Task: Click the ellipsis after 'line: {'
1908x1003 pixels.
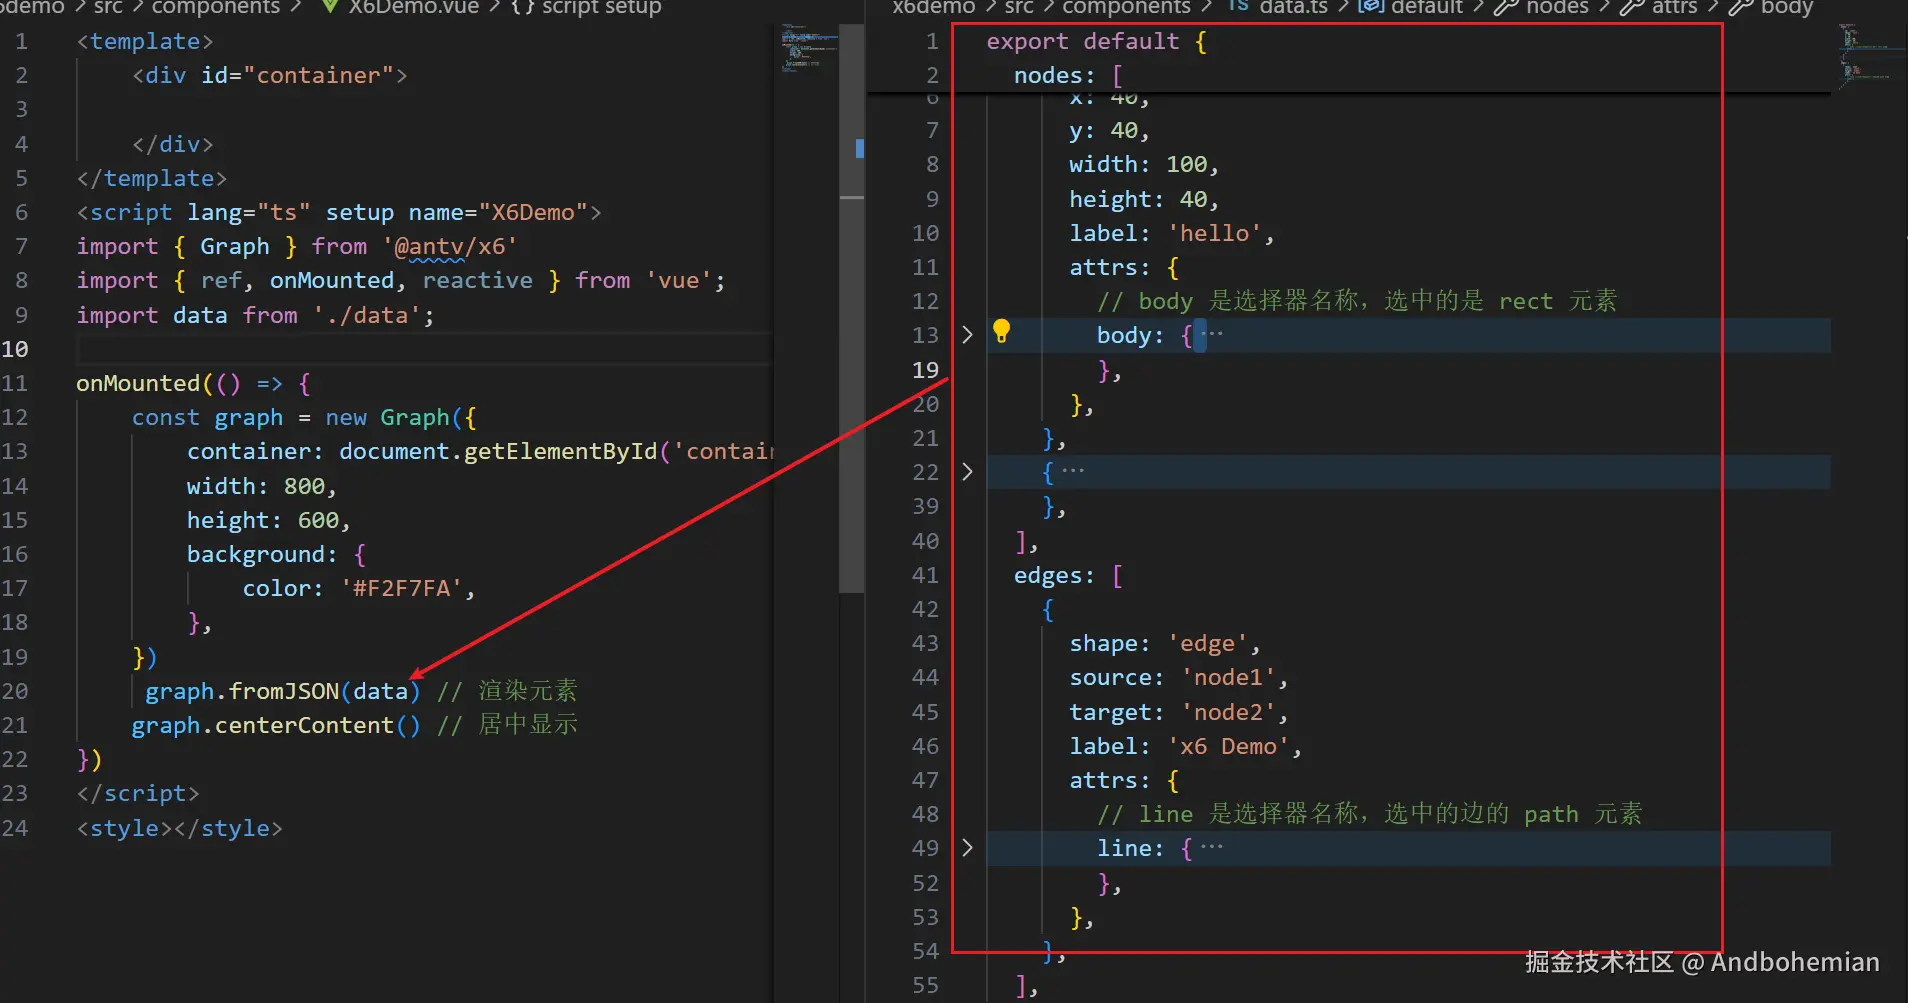Action: 1211,848
